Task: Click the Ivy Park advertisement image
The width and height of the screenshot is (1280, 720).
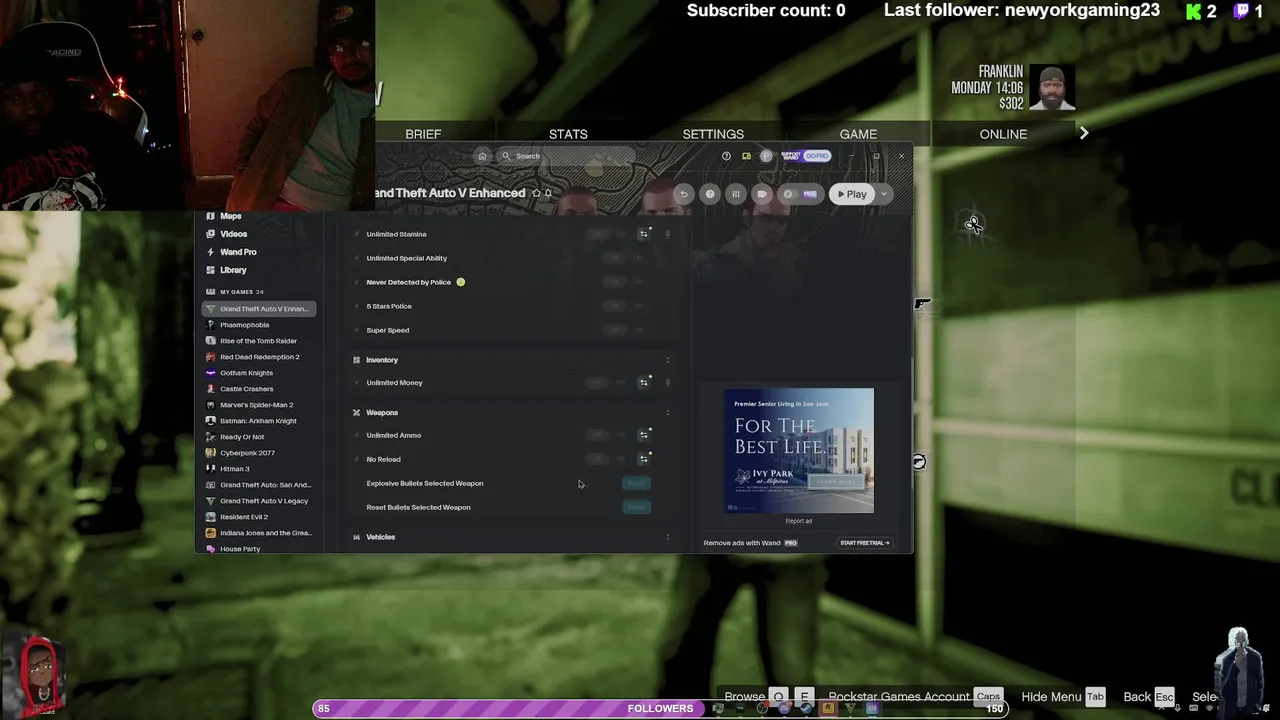Action: click(799, 451)
